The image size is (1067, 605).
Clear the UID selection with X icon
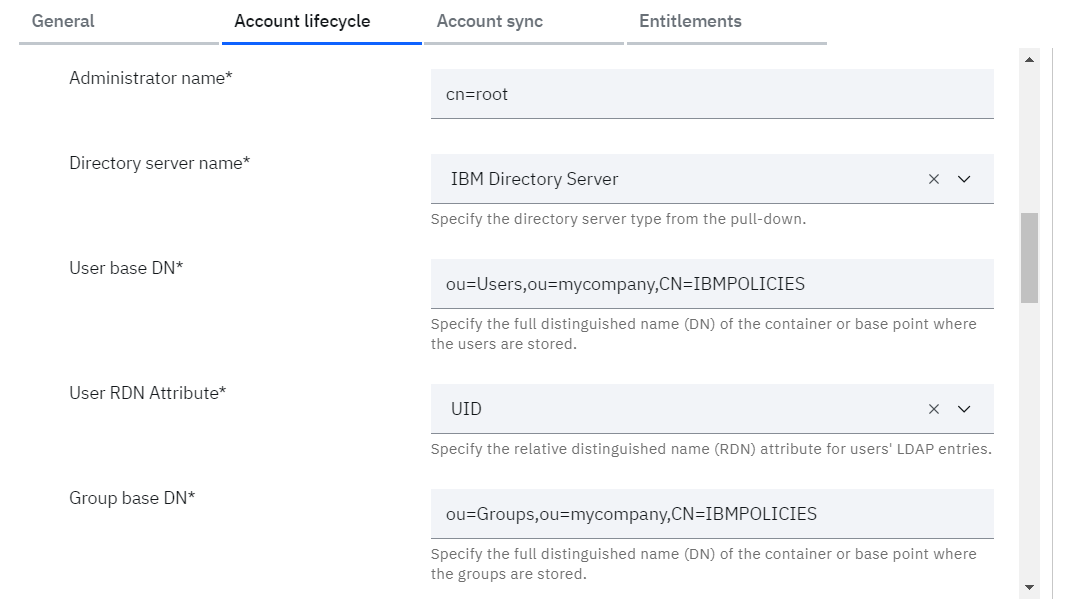(934, 409)
